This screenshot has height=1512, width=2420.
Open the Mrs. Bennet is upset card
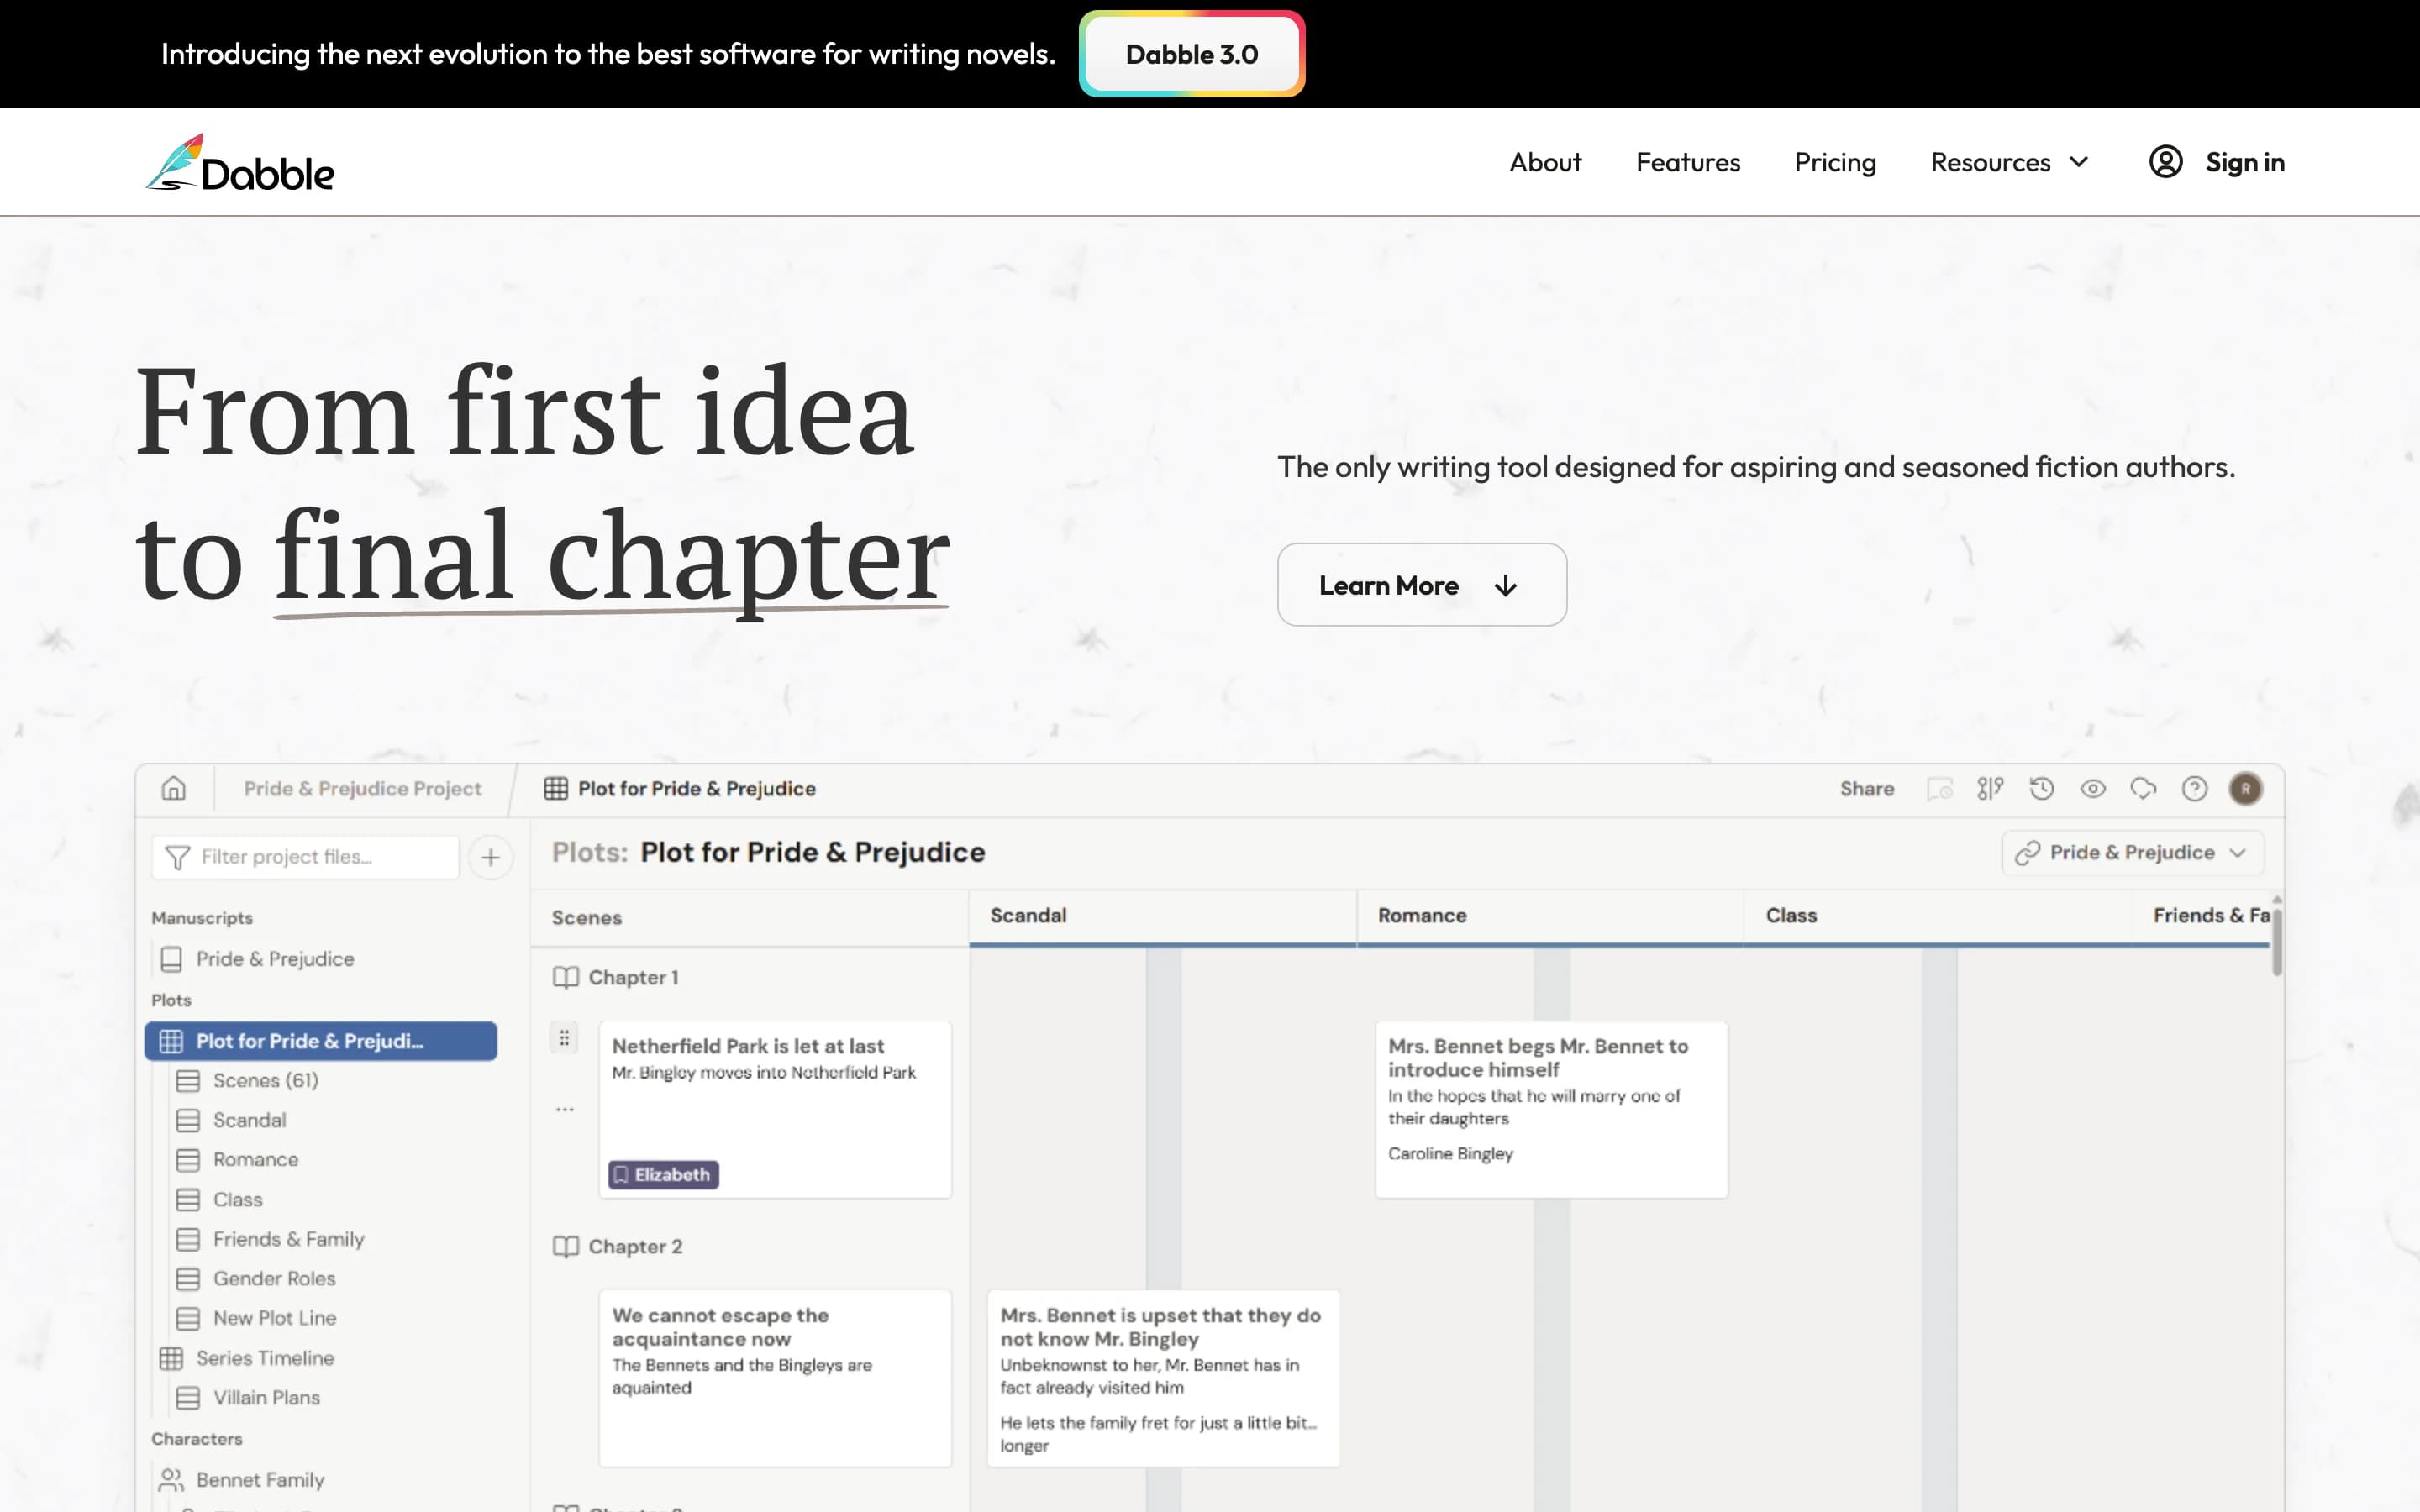click(1163, 1378)
